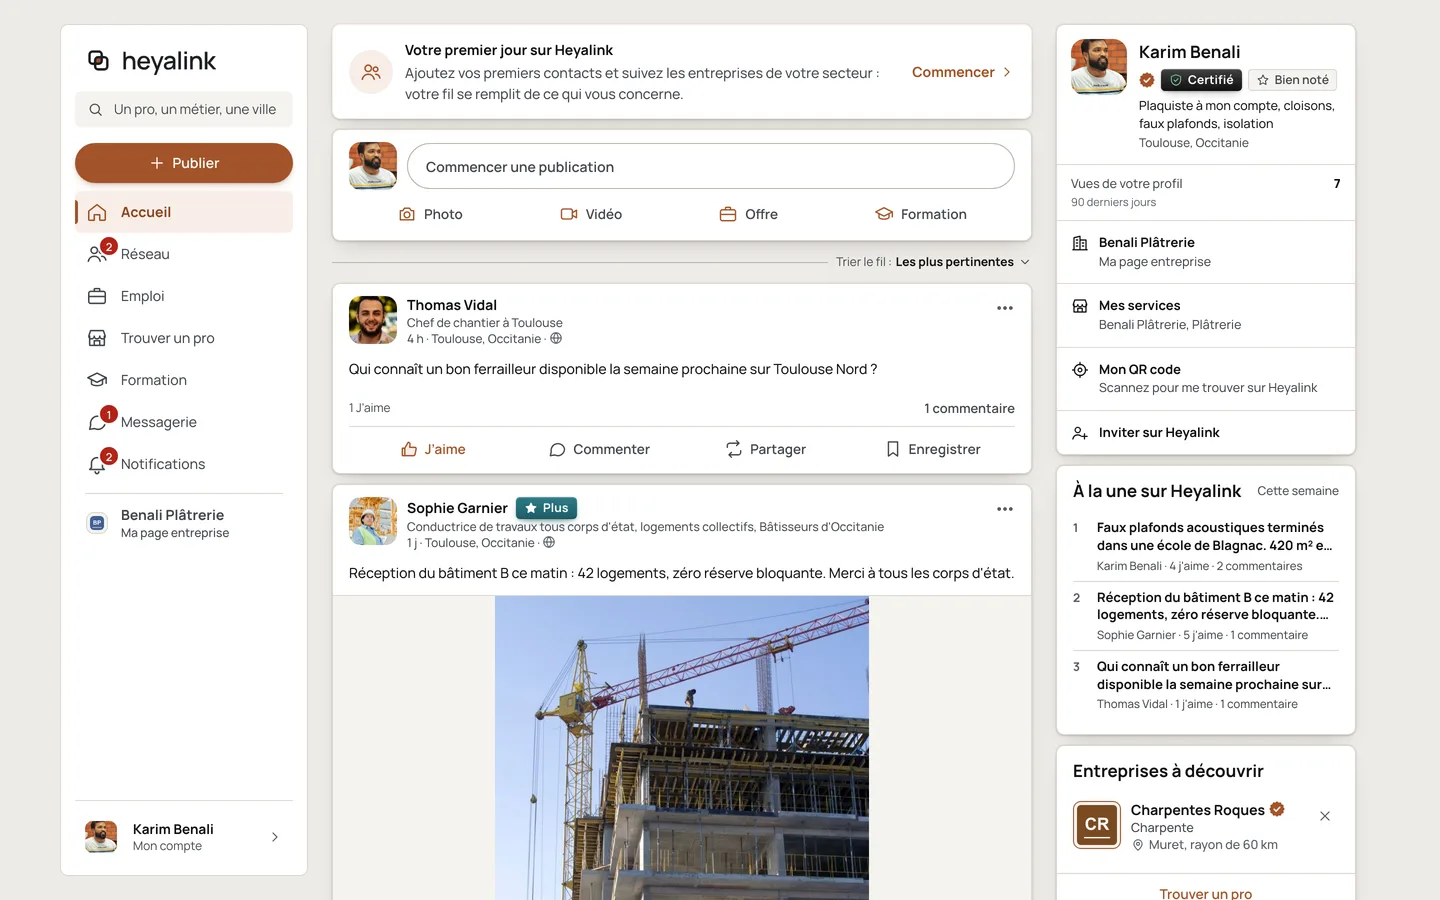Open the construction site photo
Viewport: 1440px width, 900px height.
[x=682, y=748]
